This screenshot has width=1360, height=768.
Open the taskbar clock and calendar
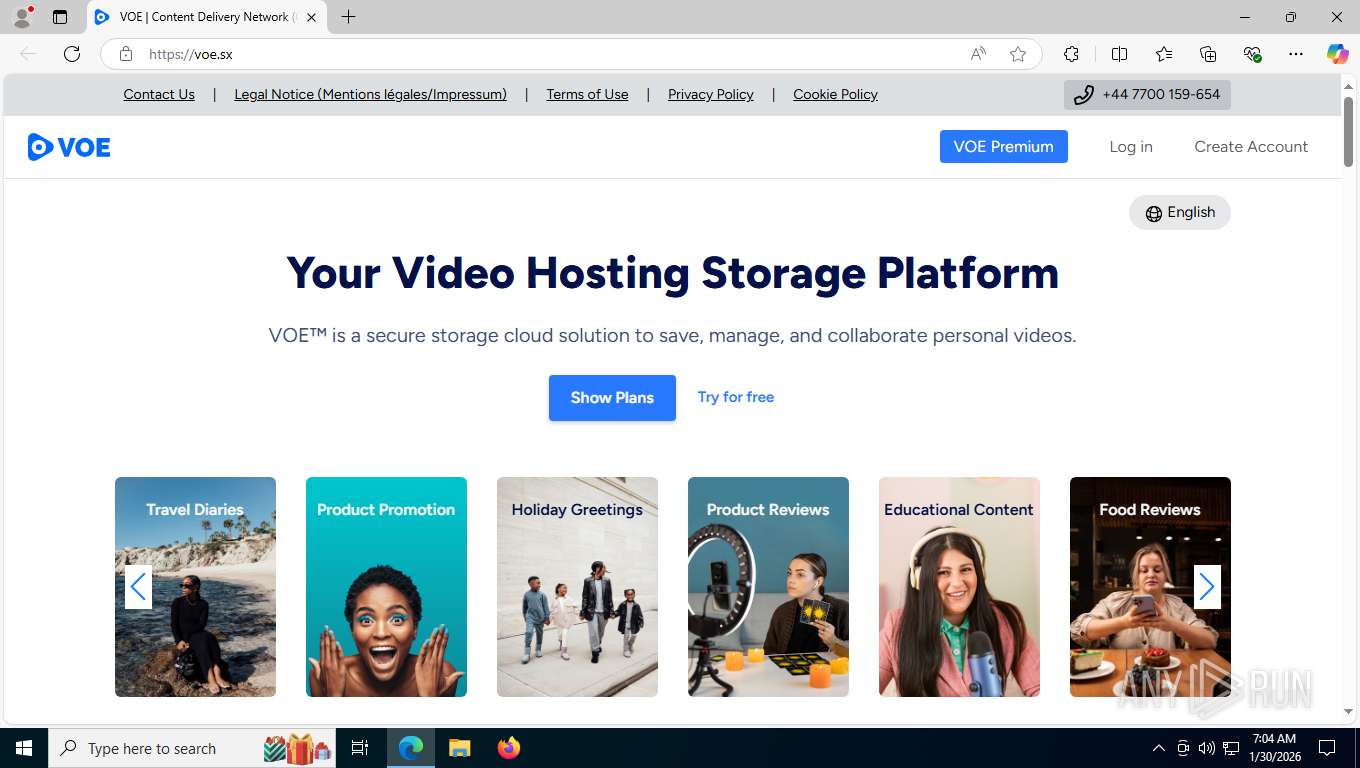point(1274,748)
